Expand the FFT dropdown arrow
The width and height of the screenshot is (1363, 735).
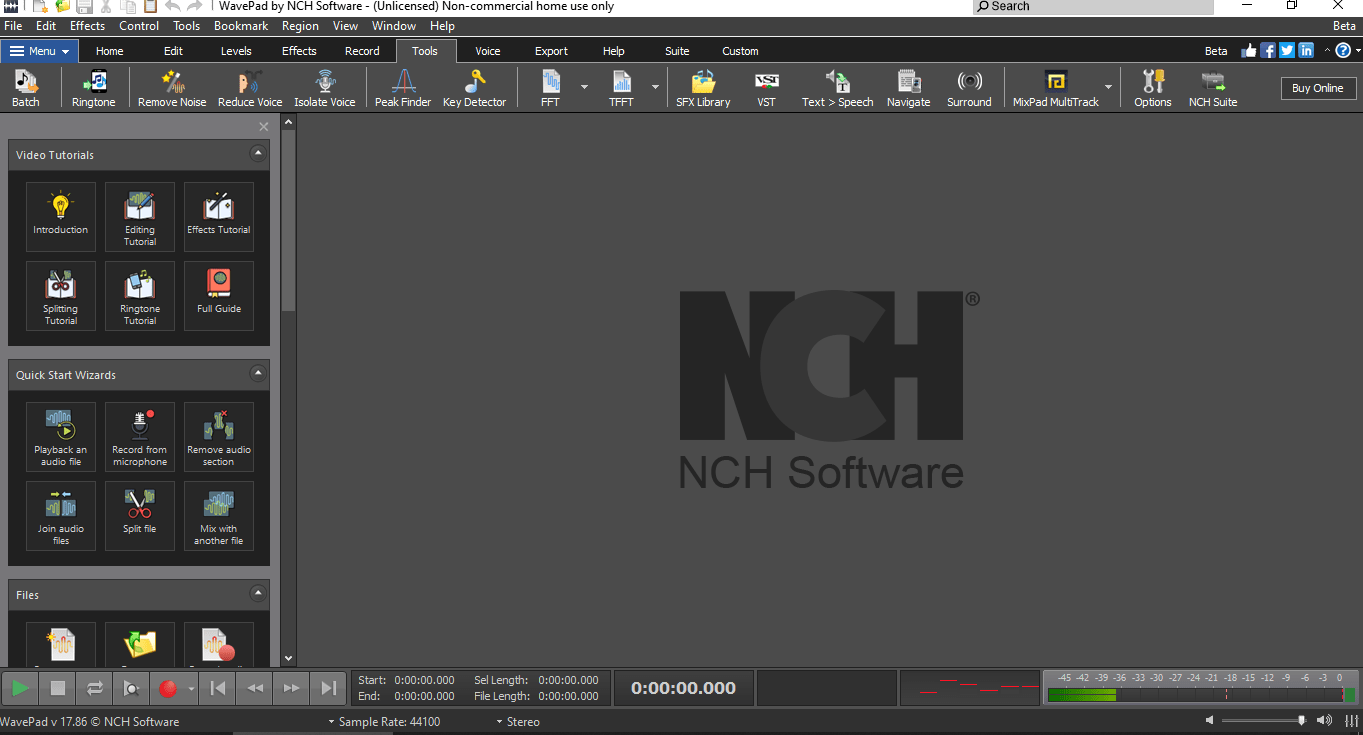click(x=584, y=87)
